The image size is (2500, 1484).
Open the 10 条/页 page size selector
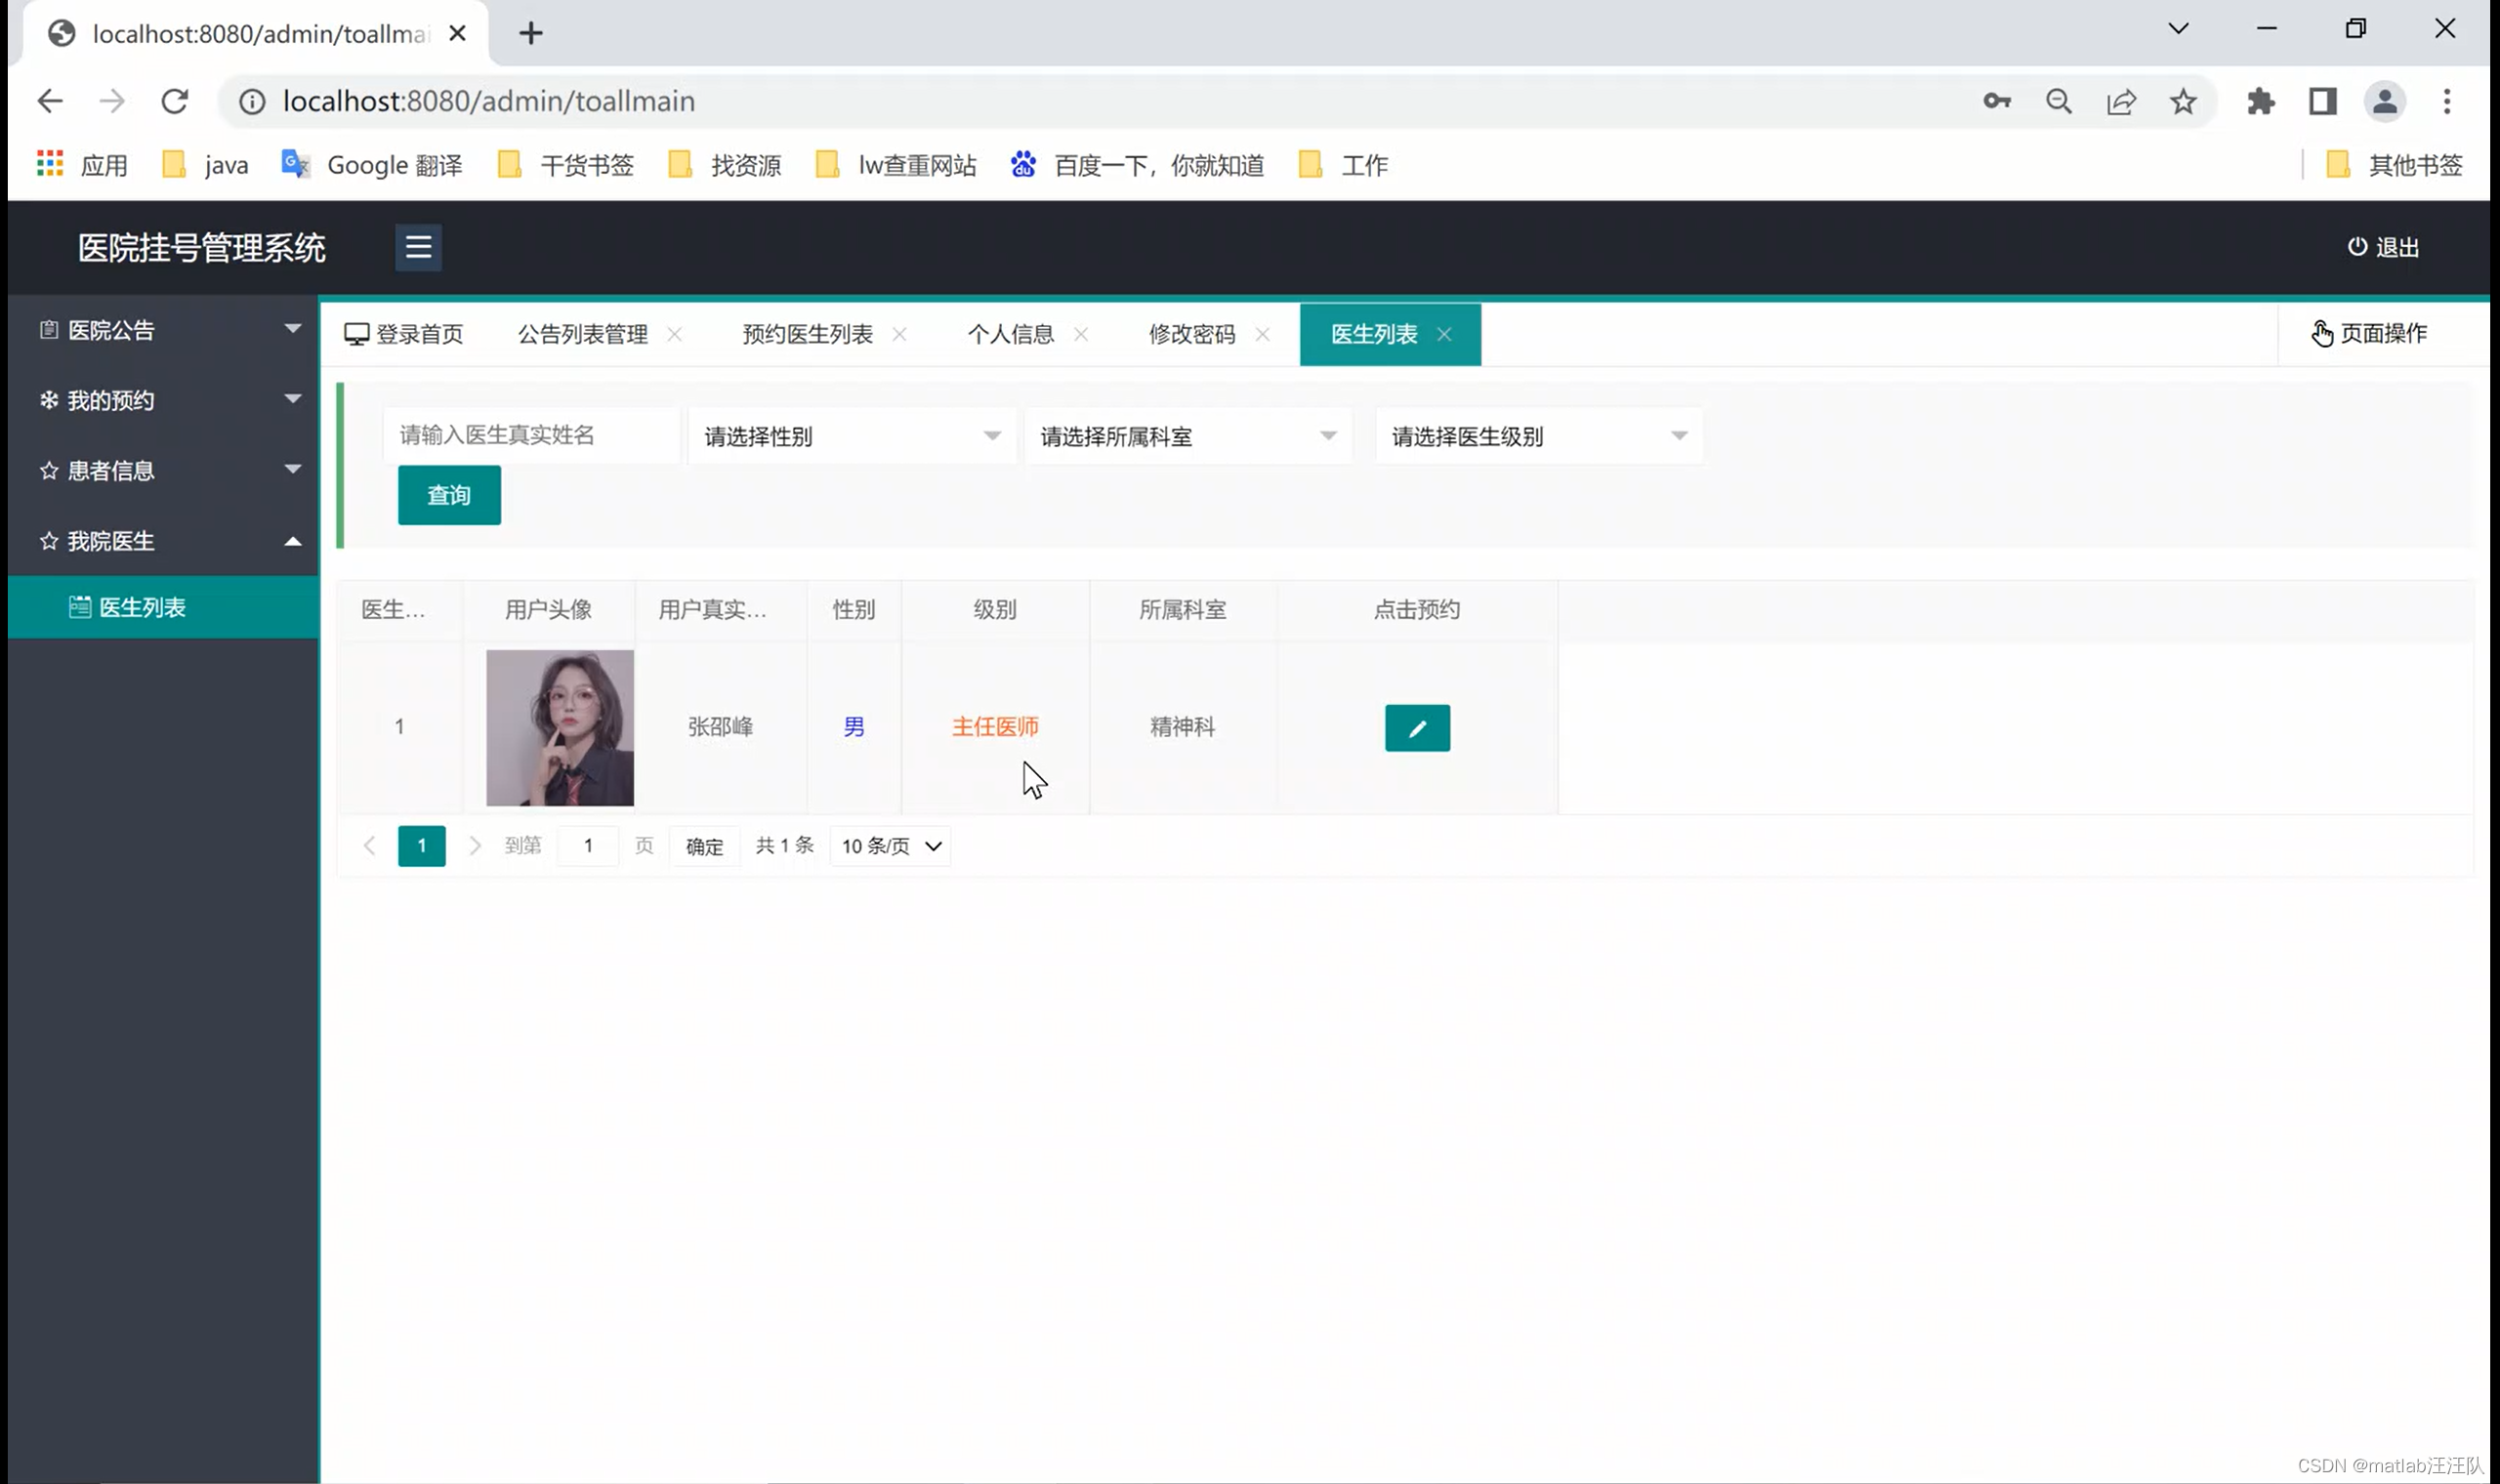(x=890, y=846)
